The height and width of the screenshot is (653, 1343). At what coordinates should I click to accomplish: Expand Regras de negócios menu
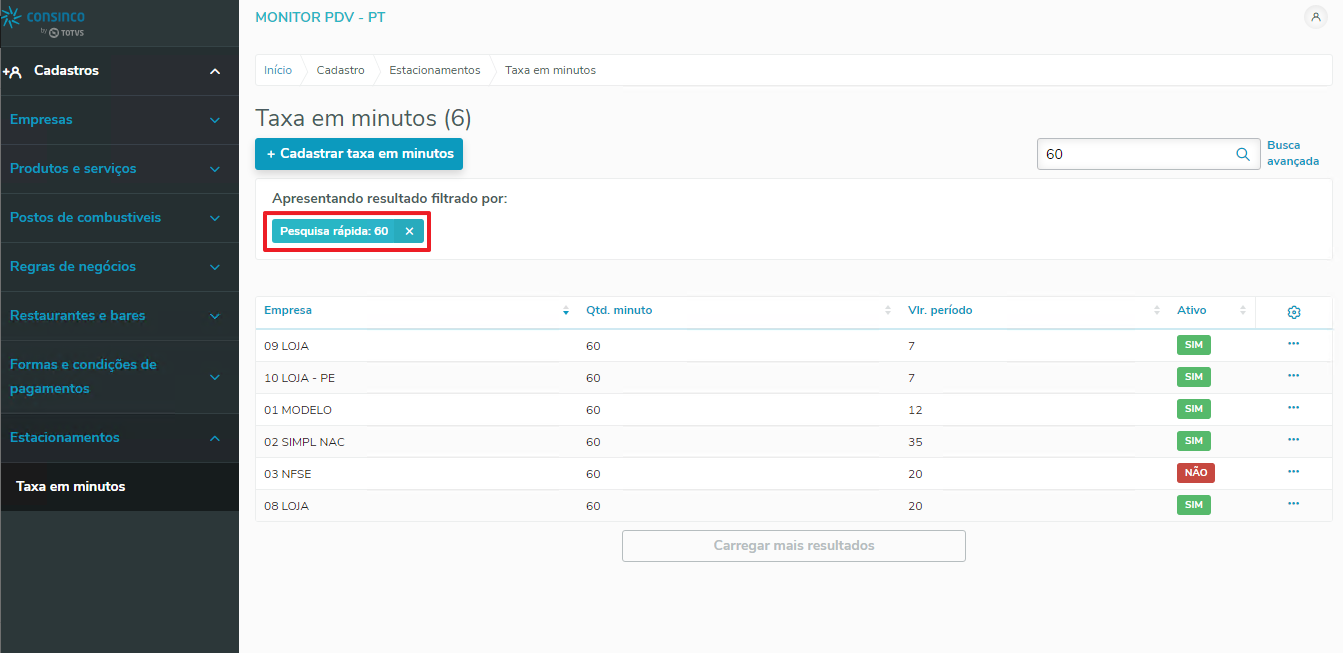coord(119,267)
